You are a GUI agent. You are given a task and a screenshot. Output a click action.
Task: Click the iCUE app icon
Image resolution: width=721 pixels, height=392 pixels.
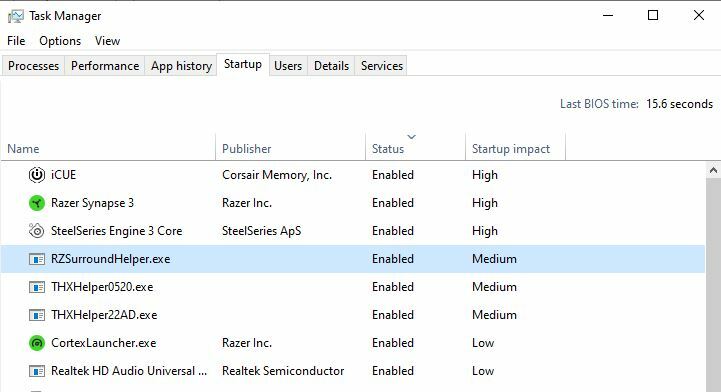click(x=37, y=175)
